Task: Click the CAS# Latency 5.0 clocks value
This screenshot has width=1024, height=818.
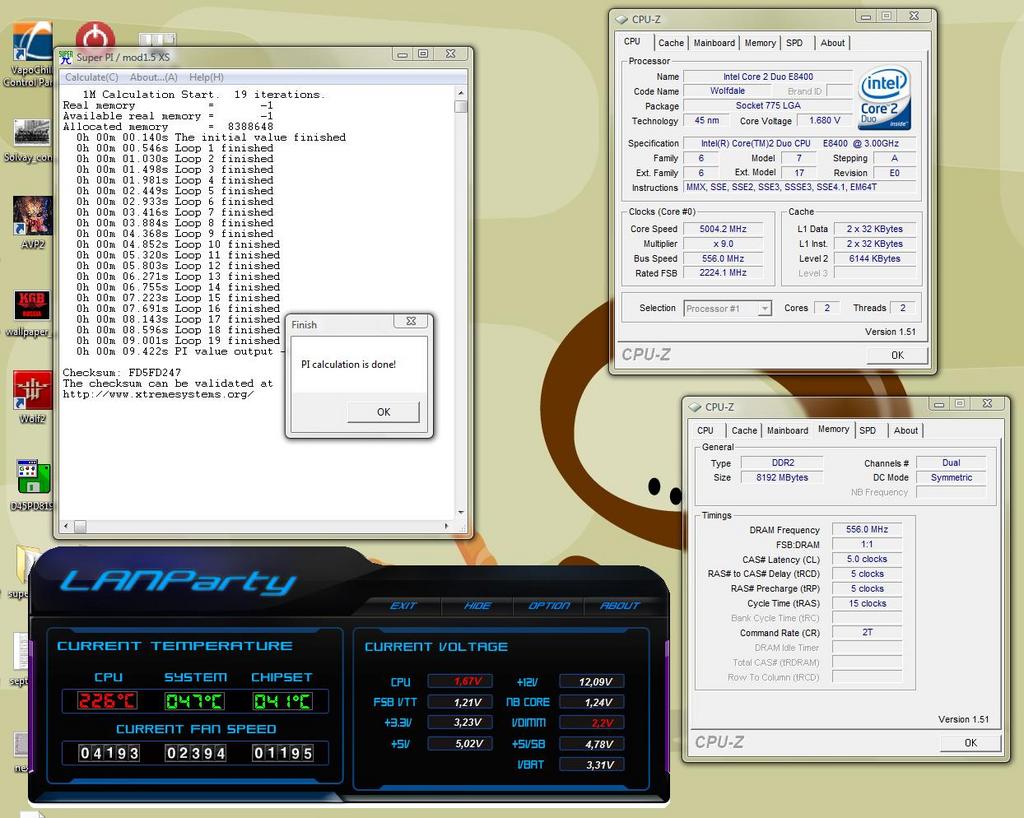Action: pyautogui.click(x=867, y=559)
